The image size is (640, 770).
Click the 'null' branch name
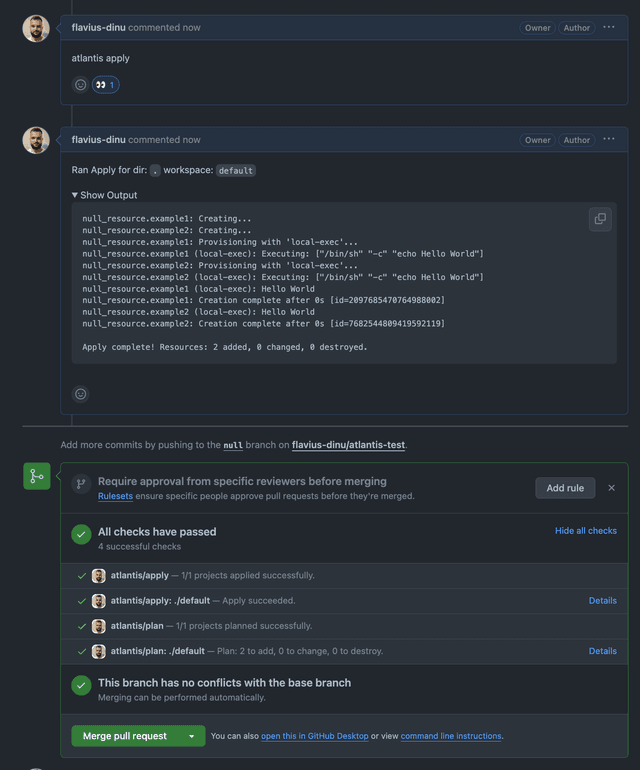(x=233, y=445)
